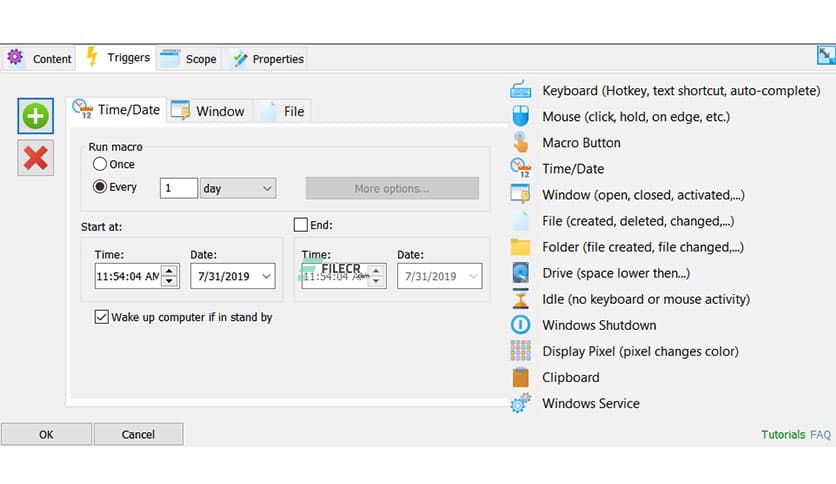Switch to the File trigger sub-tab

pos(283,111)
